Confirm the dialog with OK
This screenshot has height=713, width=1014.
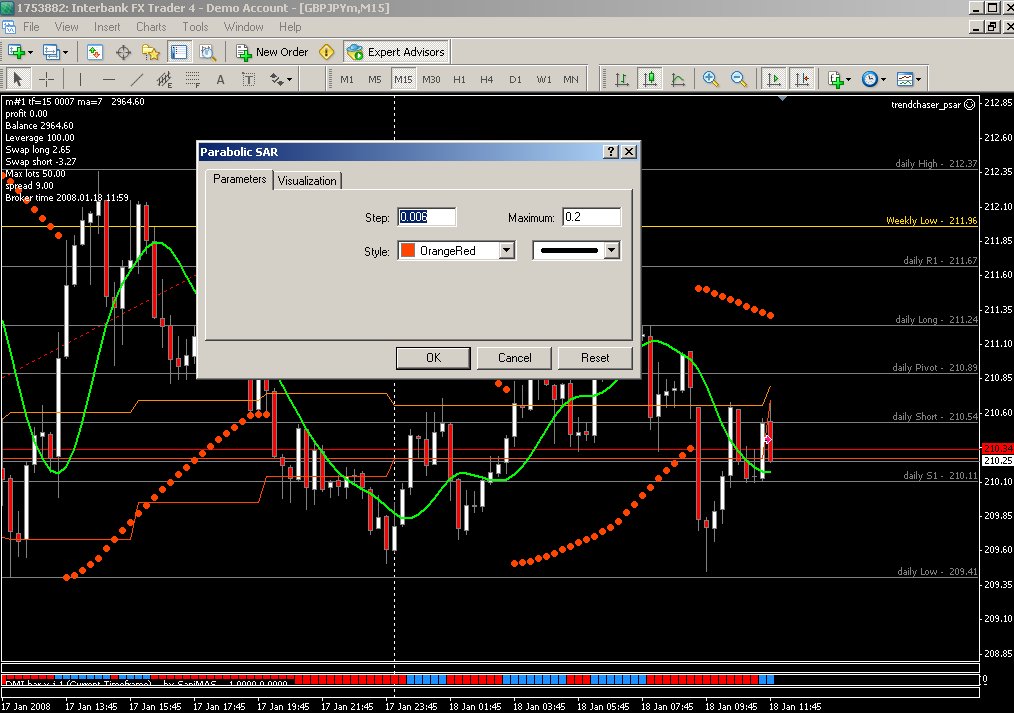(x=433, y=358)
